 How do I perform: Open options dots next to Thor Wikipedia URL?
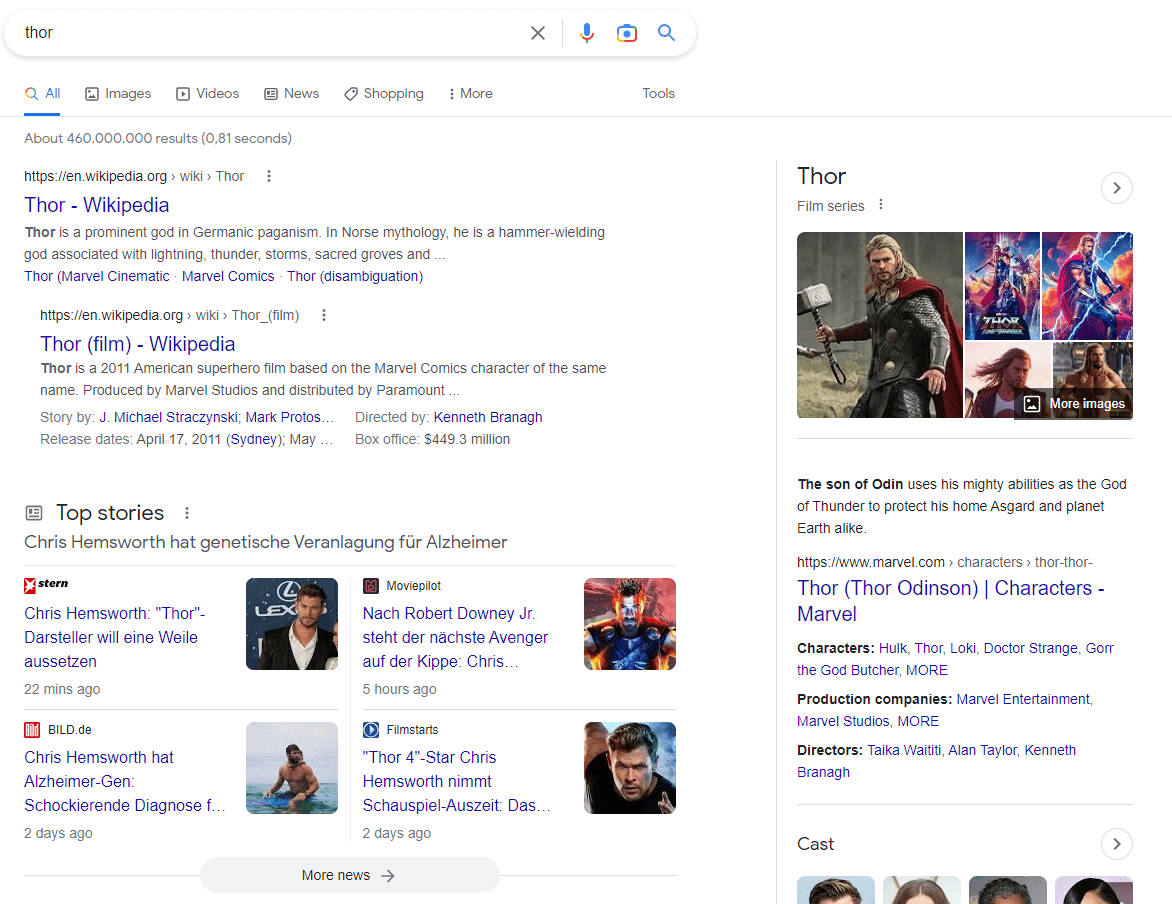269,176
